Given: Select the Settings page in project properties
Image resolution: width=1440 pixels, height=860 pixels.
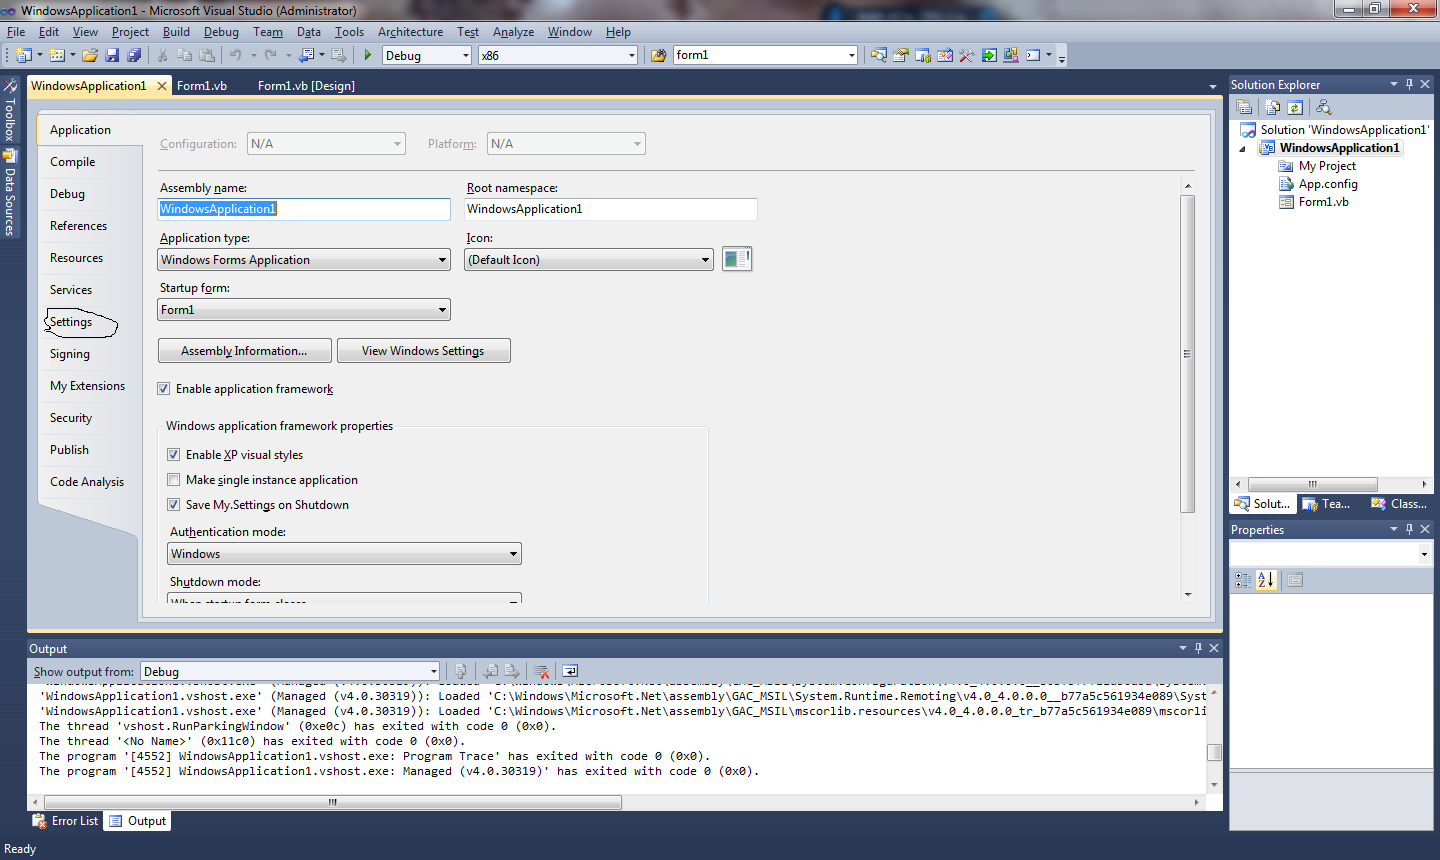Looking at the screenshot, I should coord(71,322).
